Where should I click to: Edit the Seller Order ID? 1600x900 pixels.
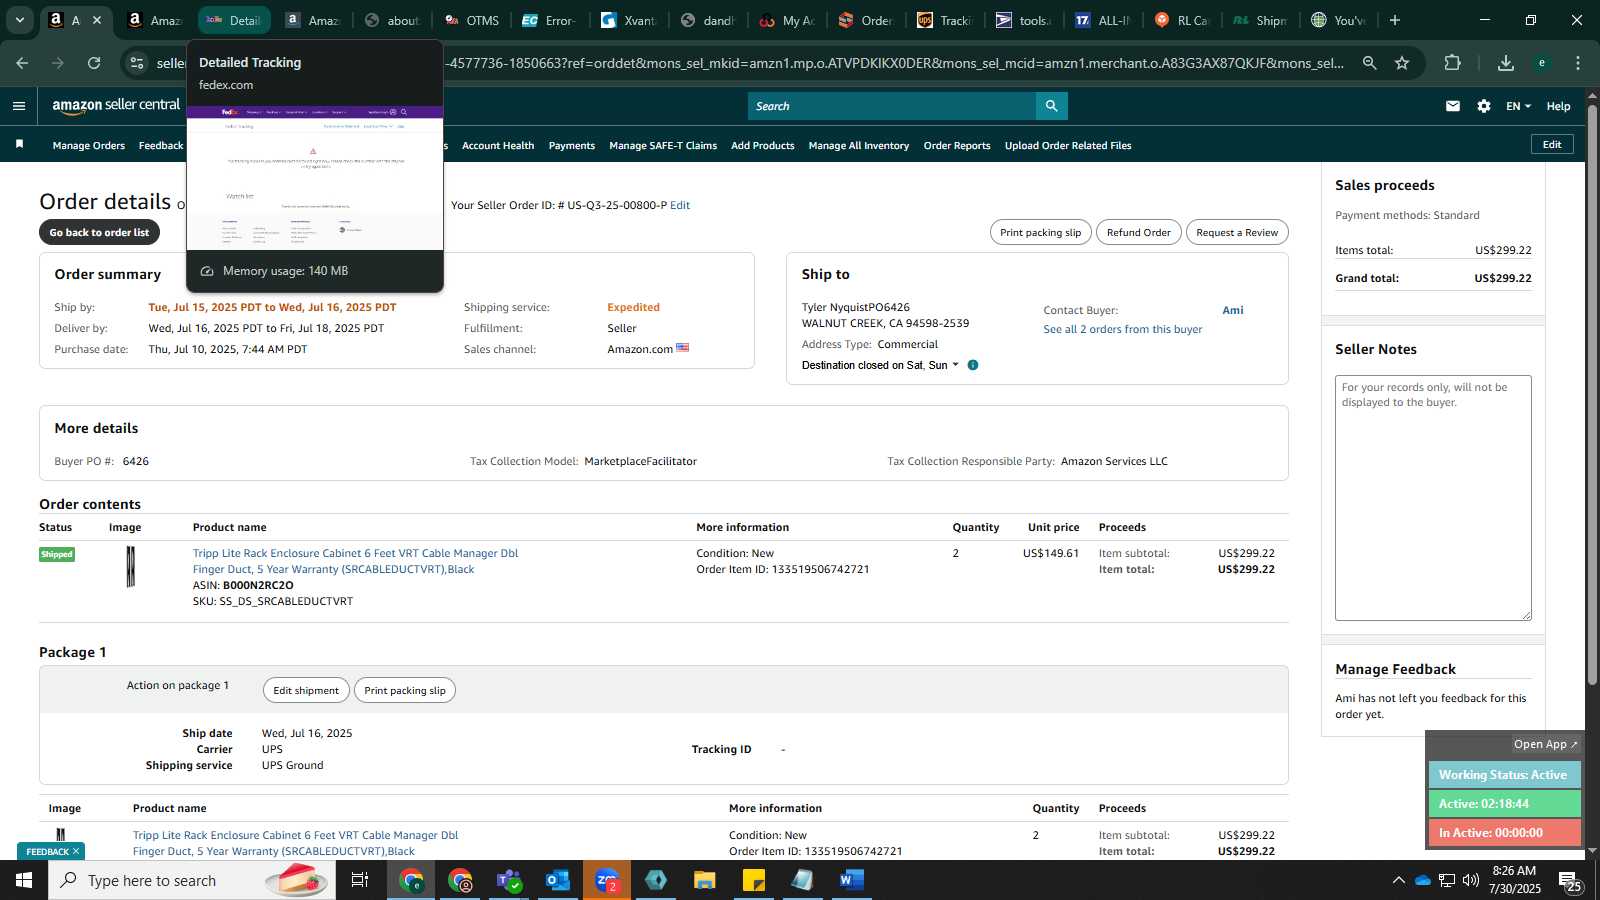(680, 205)
